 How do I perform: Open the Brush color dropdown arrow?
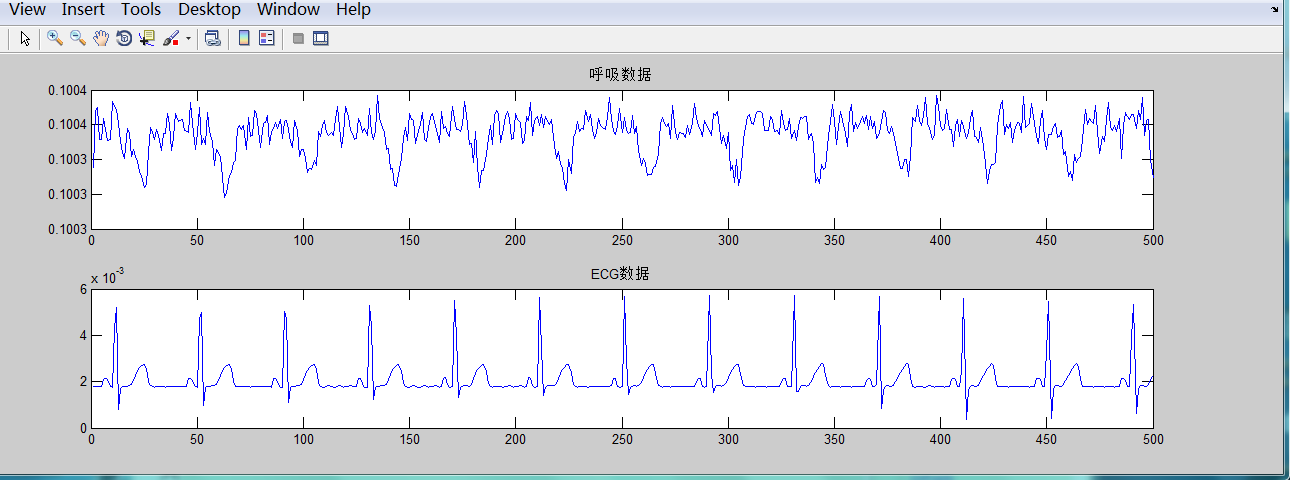click(188, 40)
